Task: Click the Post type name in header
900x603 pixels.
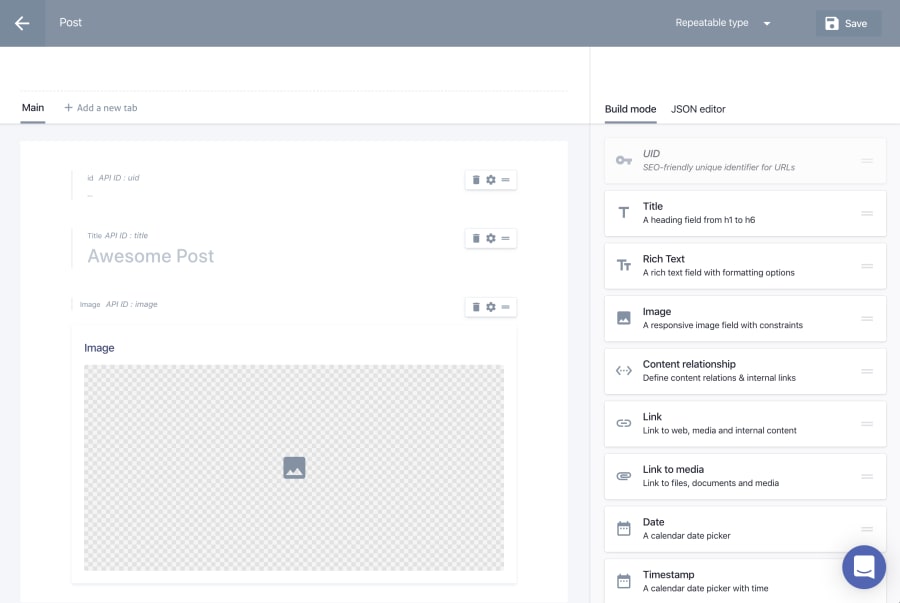Action: tap(71, 22)
